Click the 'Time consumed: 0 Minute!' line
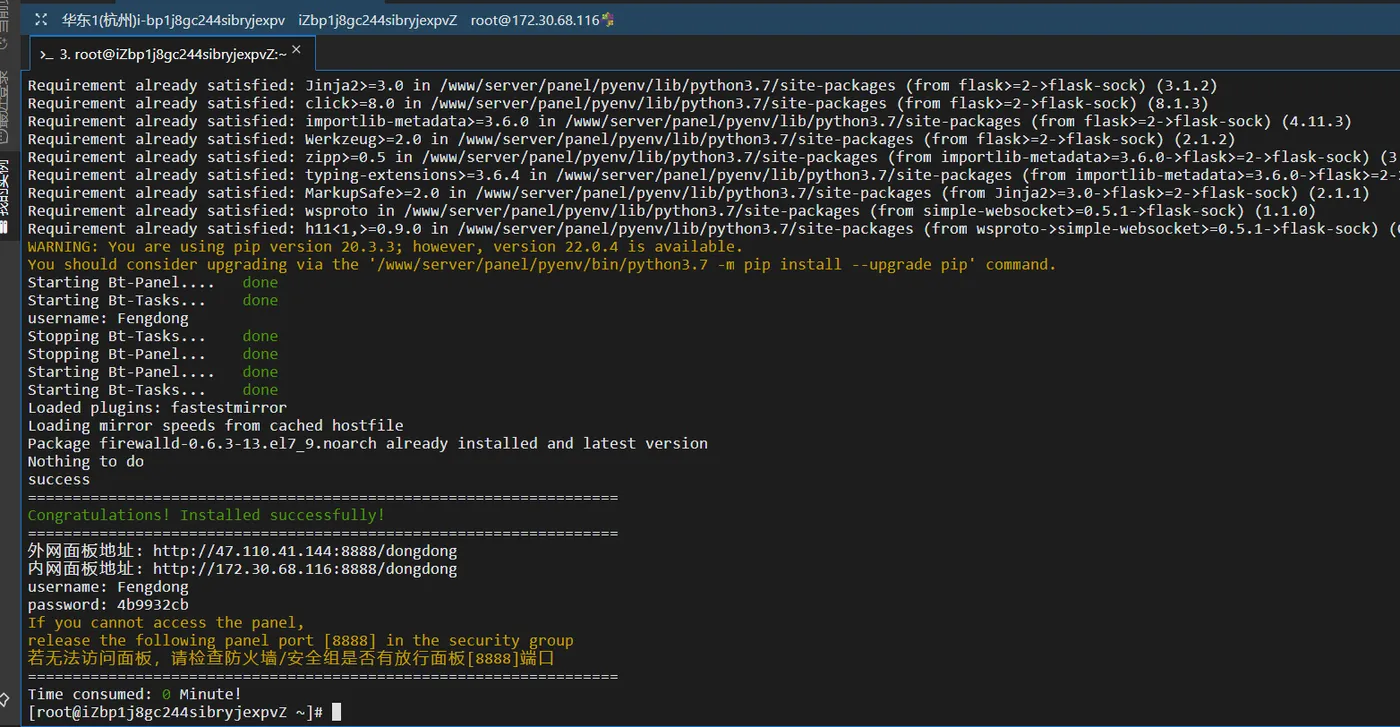 pyautogui.click(x=135, y=694)
